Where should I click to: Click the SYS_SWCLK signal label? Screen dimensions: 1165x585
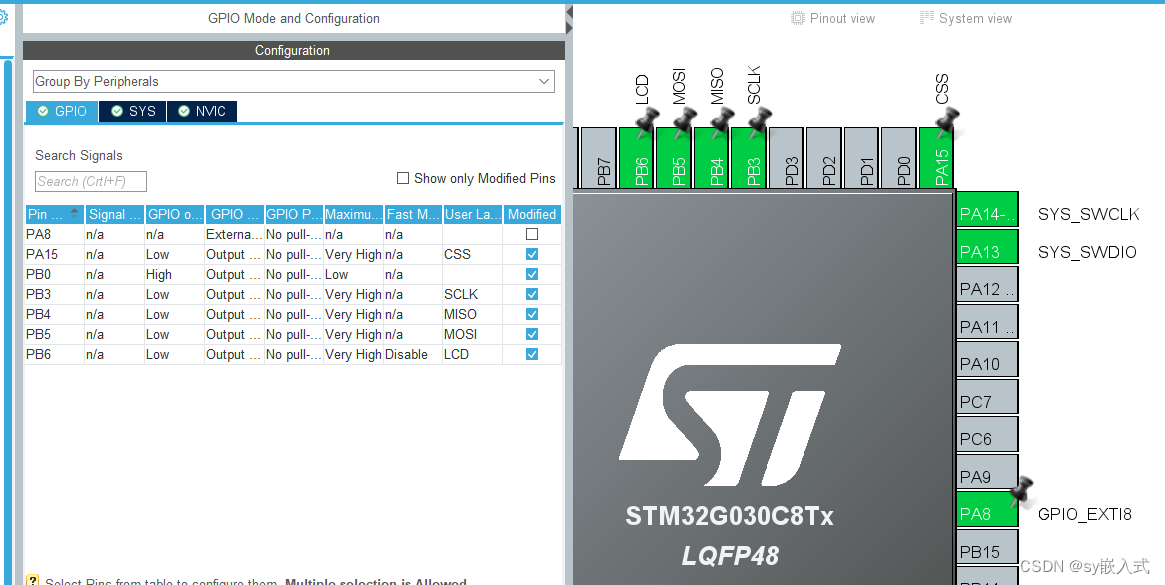click(x=1088, y=215)
